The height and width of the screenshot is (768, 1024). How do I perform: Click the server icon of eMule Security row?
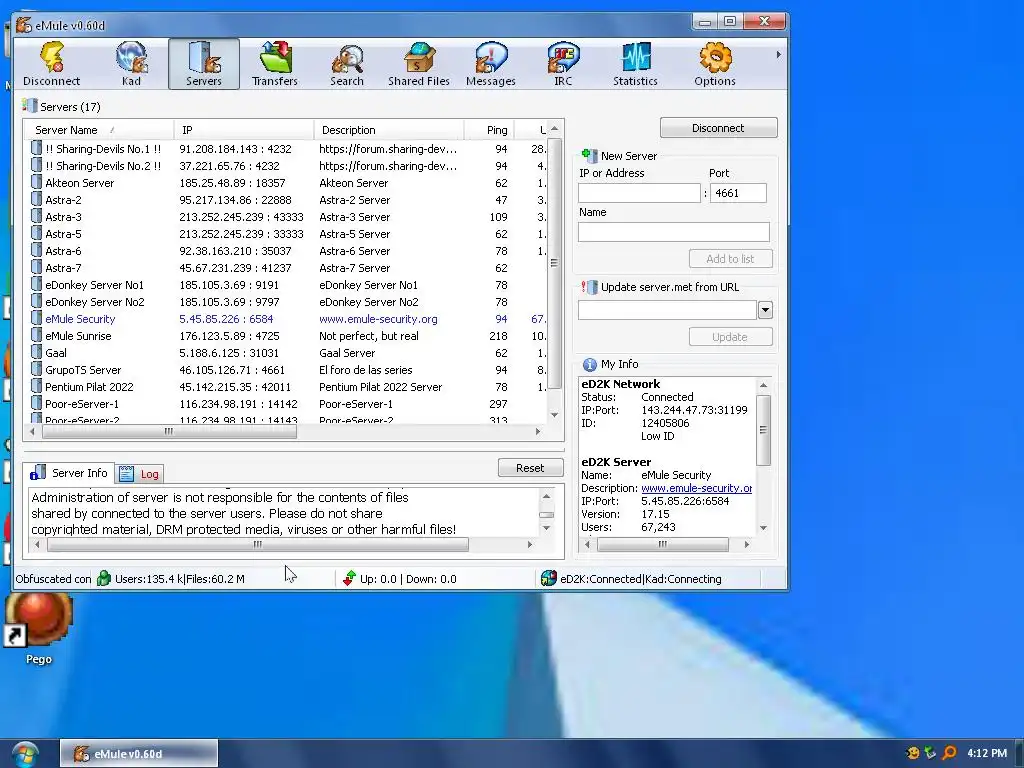point(37,319)
